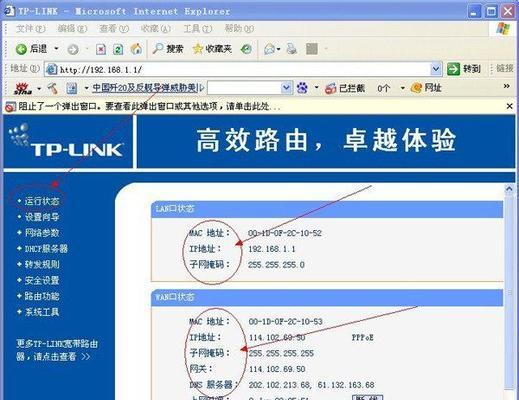Click the TP-LINK logo
Screen dimensions: 519x400
point(67,141)
